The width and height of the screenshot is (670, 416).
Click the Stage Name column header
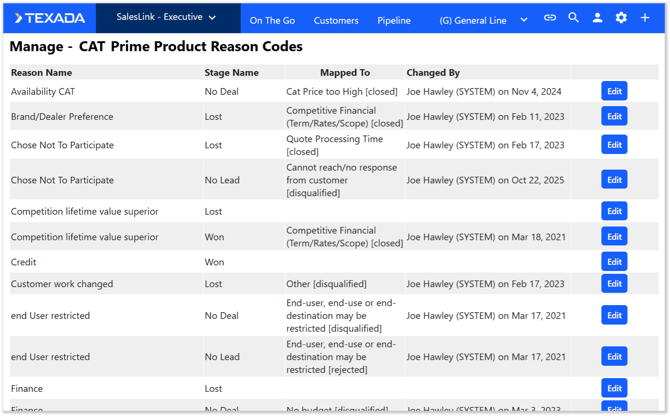pyautogui.click(x=232, y=72)
